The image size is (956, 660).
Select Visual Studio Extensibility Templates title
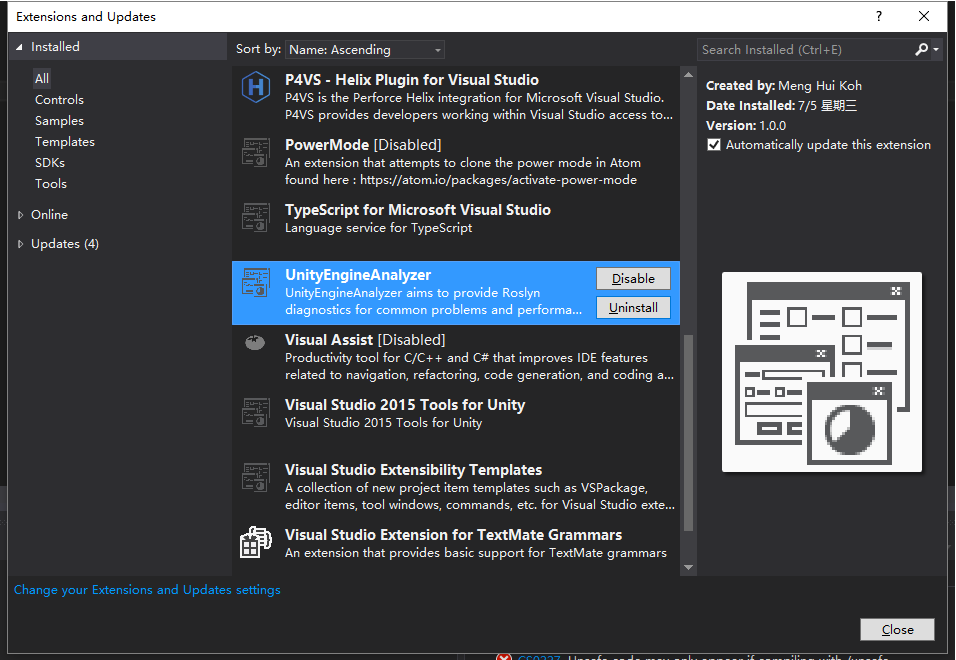pyautogui.click(x=413, y=470)
